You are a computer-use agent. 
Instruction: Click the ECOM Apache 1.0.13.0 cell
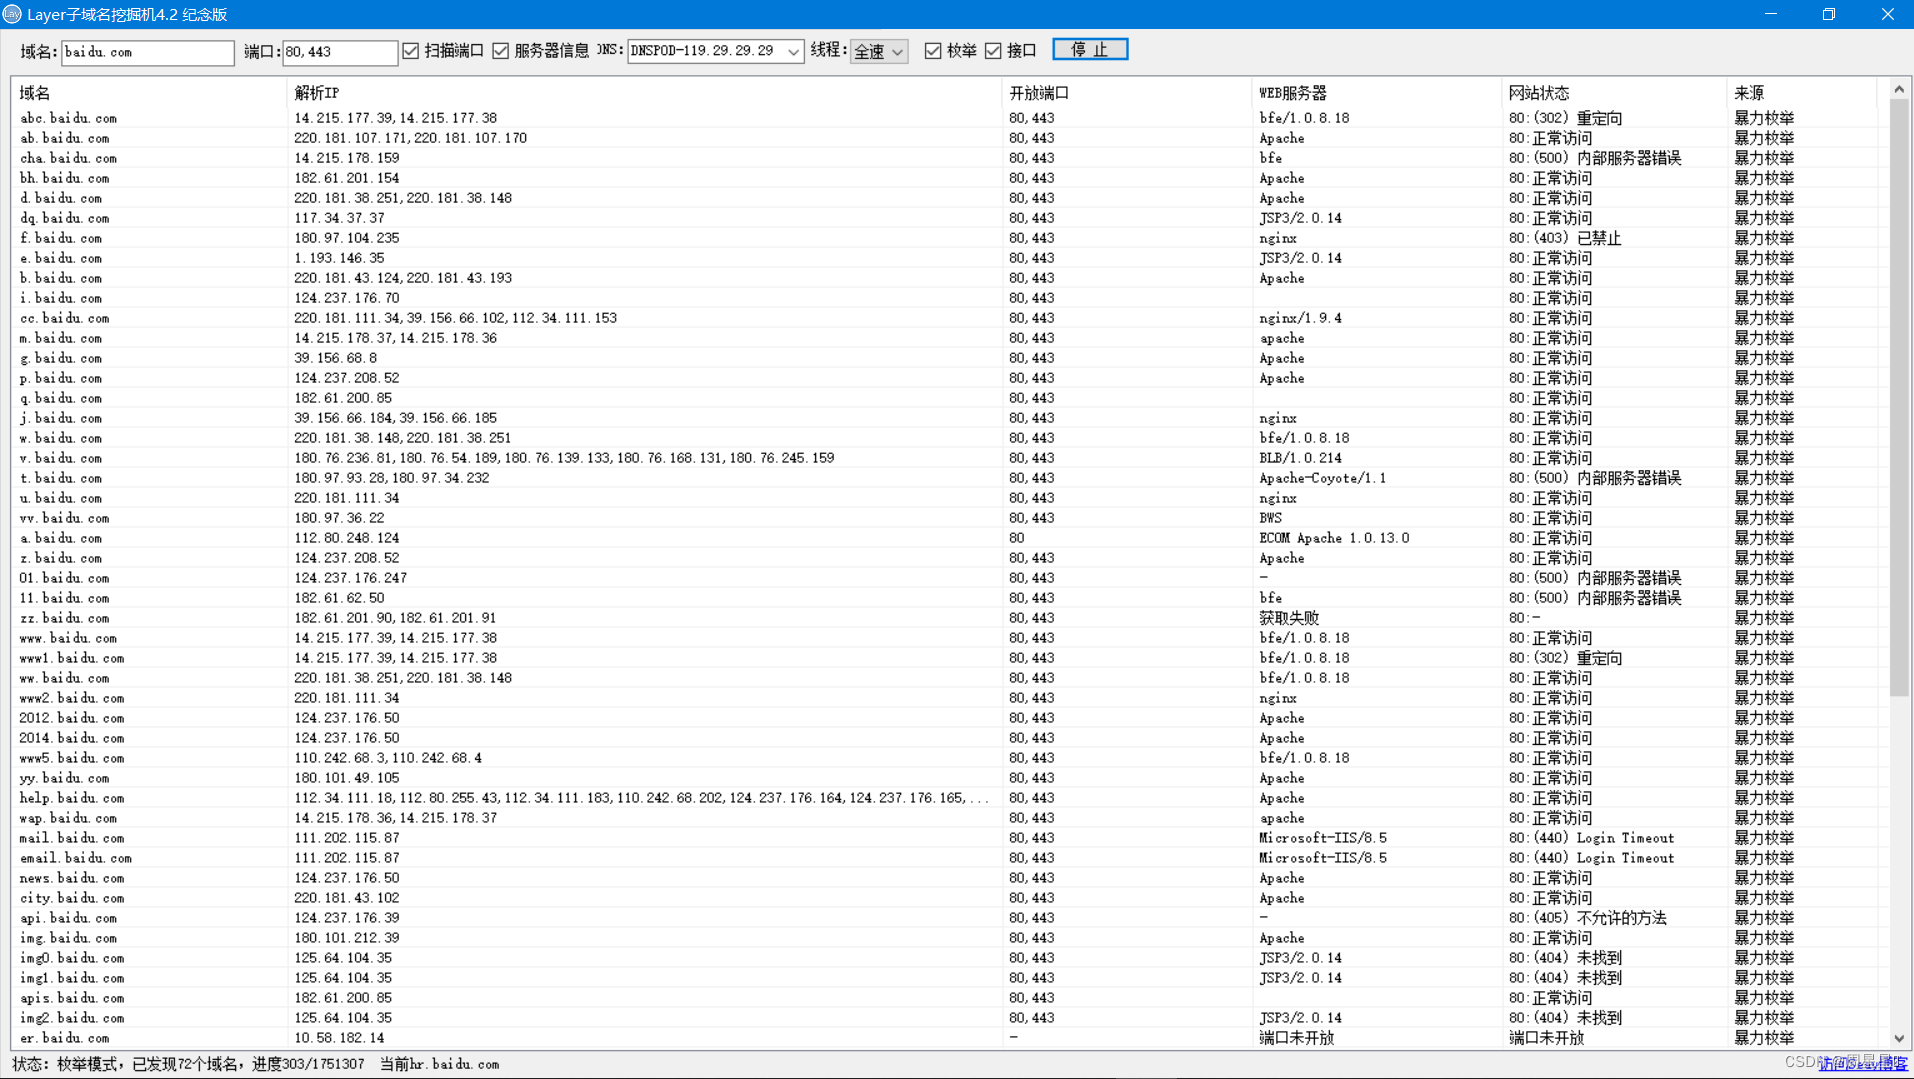[x=1334, y=538]
